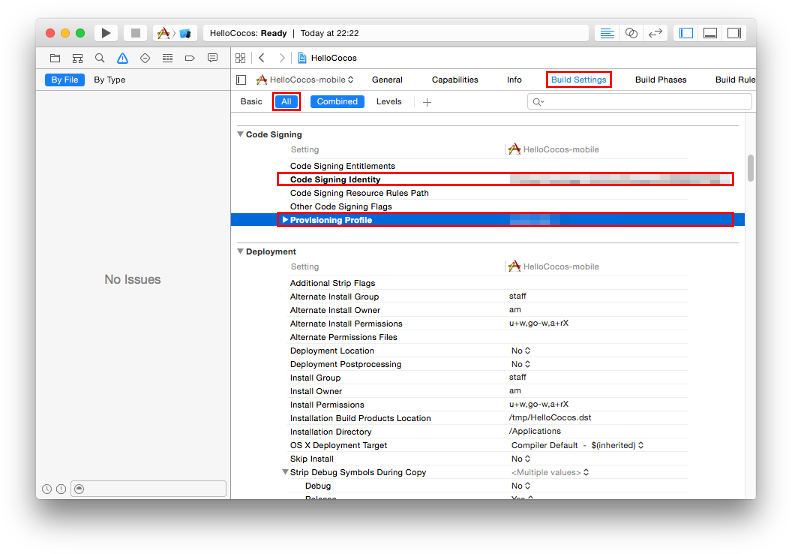The image size is (792, 554).
Task: Select the Alternate Install Group row
Action: 487,296
